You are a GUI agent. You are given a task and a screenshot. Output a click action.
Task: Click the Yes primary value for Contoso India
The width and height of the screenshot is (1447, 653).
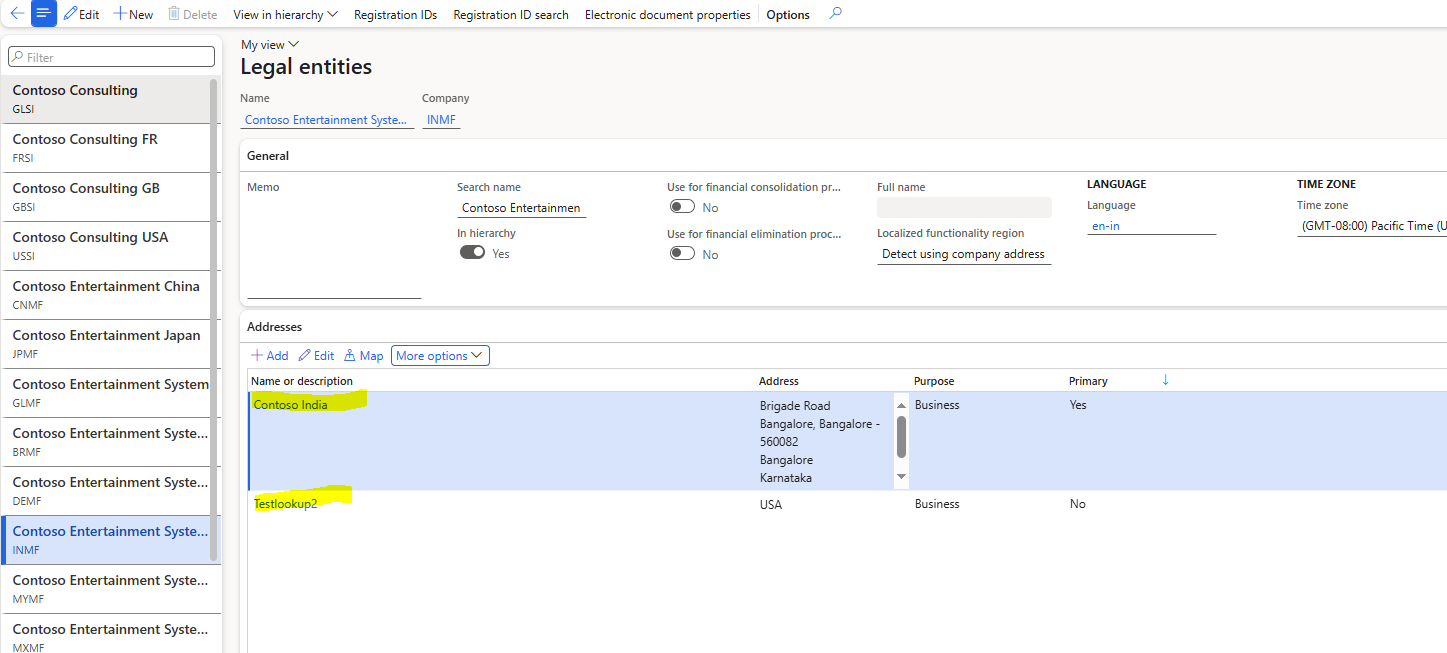tap(1078, 405)
